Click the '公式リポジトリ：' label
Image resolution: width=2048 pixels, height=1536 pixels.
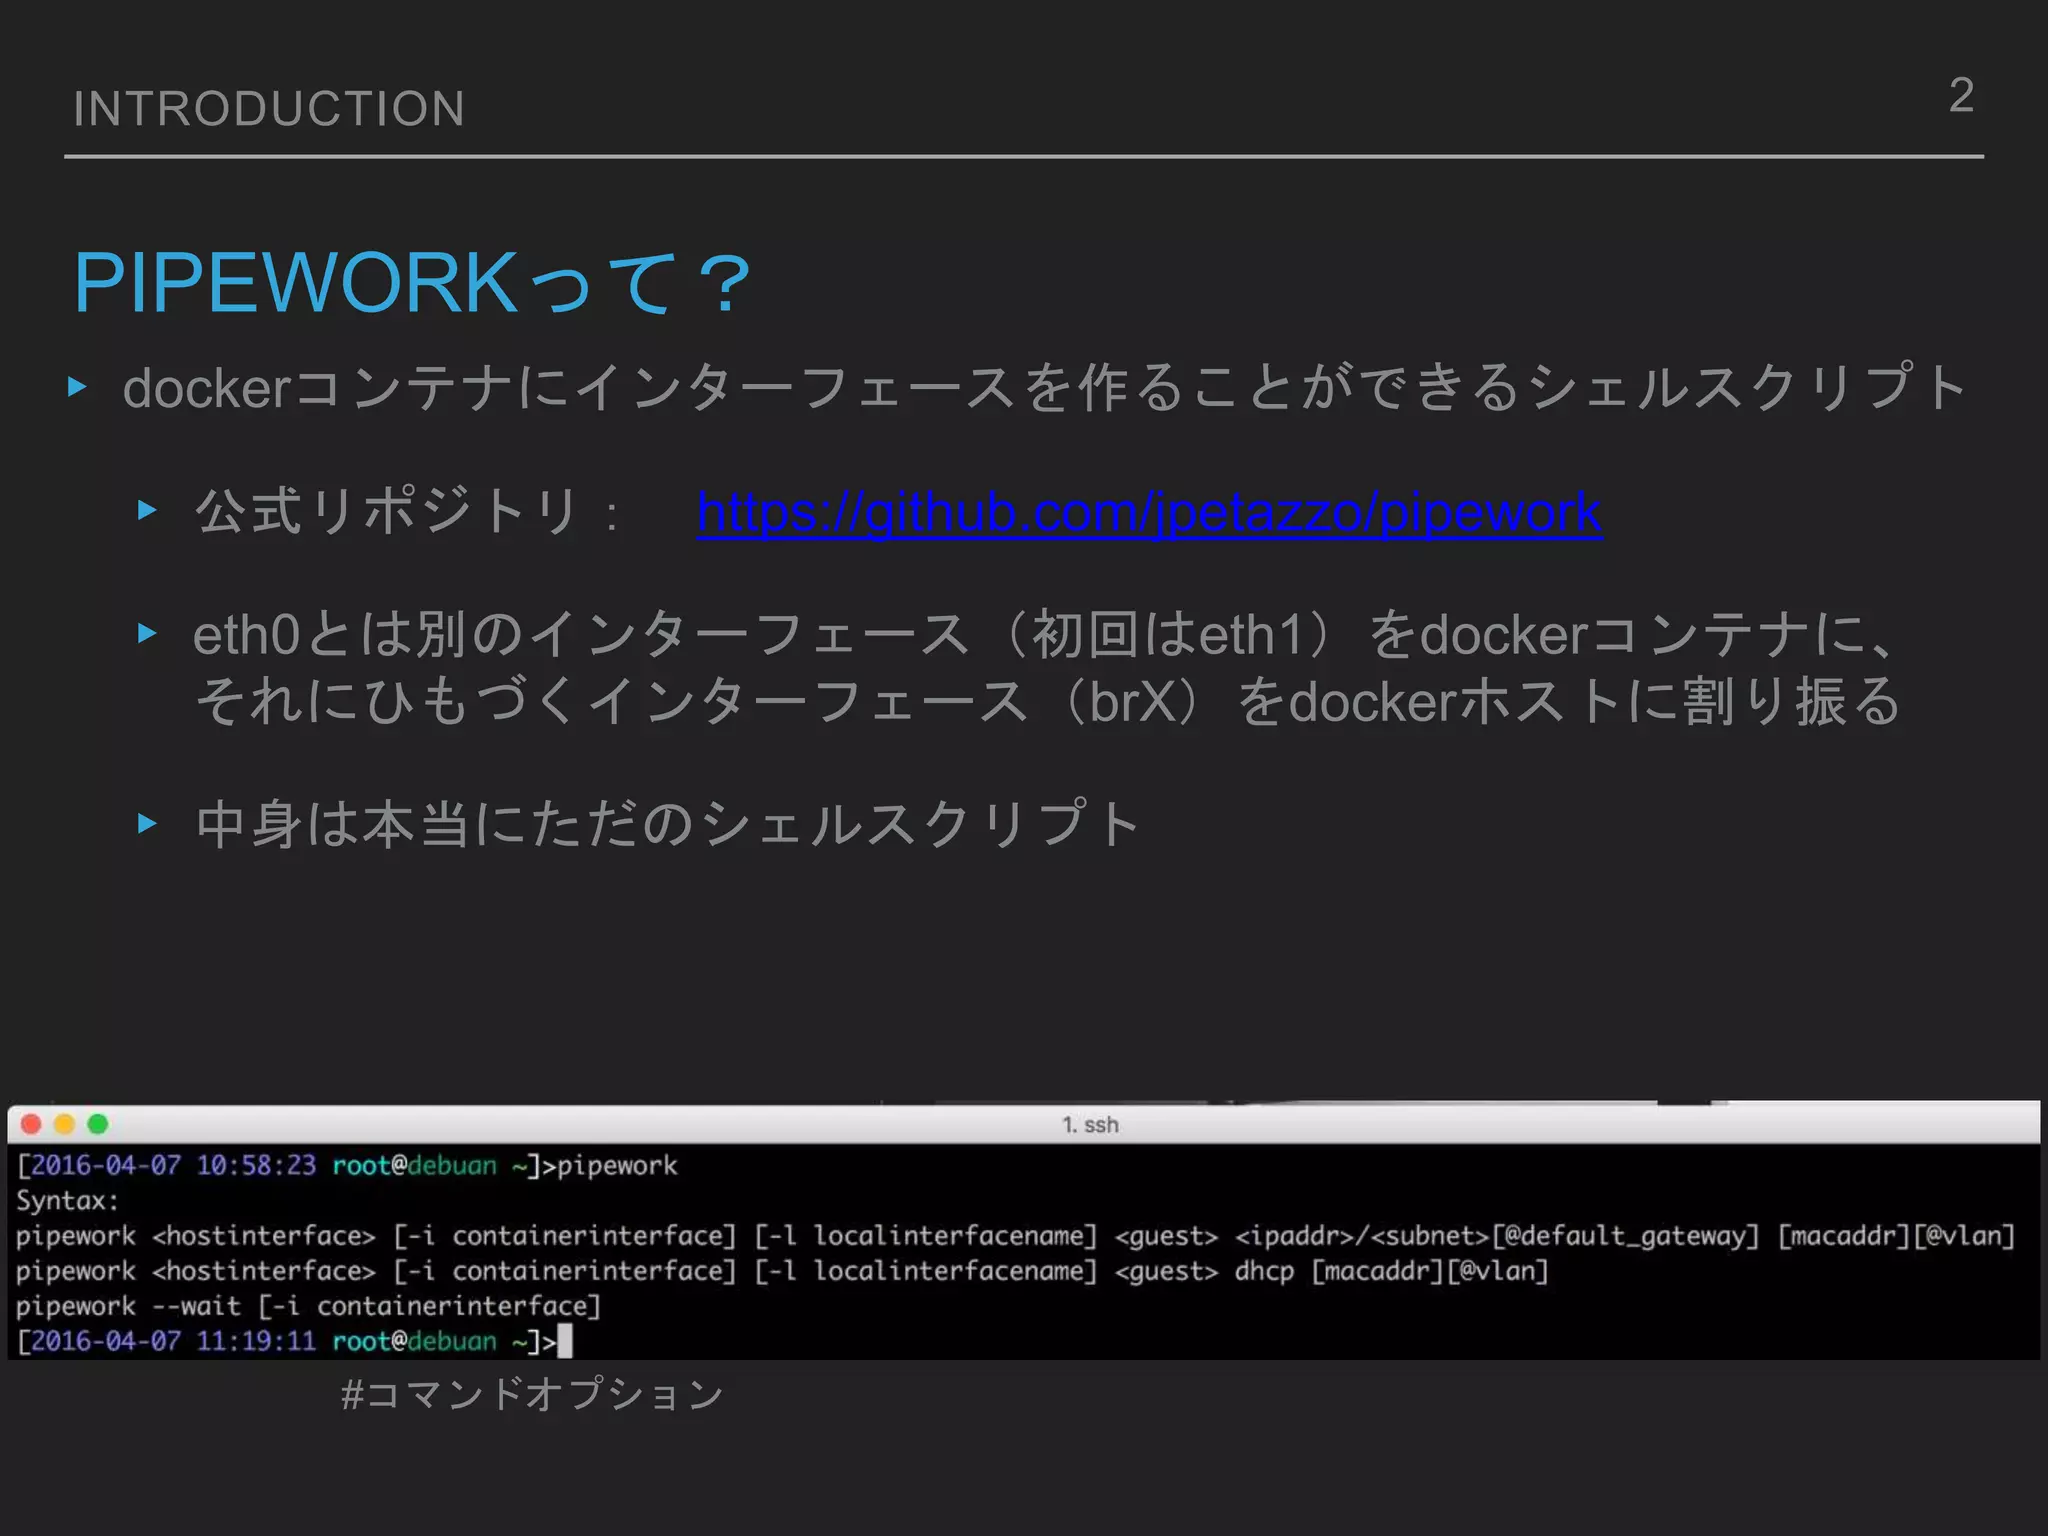[409, 513]
